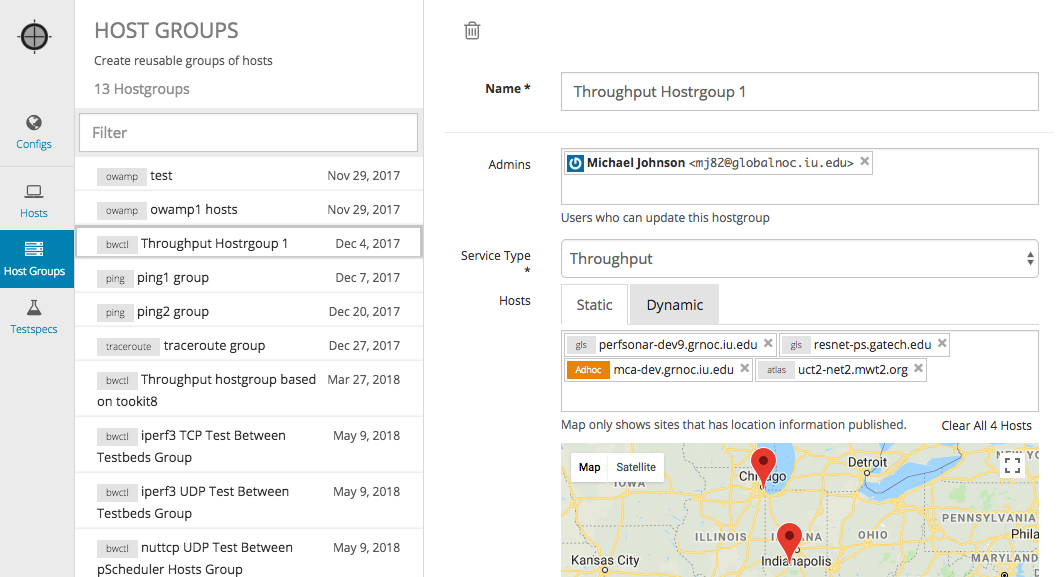Switch to the Dynamic hosts tab

(x=675, y=305)
